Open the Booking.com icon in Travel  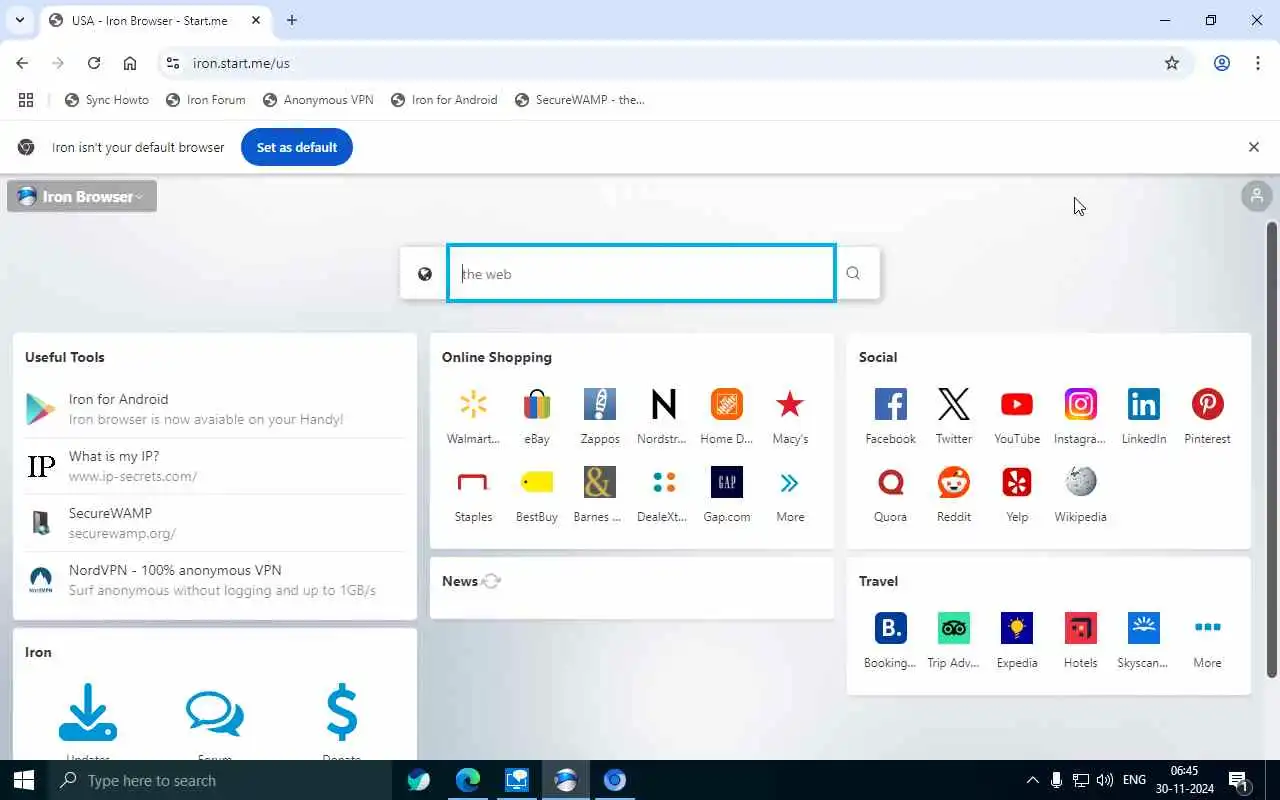(x=890, y=628)
